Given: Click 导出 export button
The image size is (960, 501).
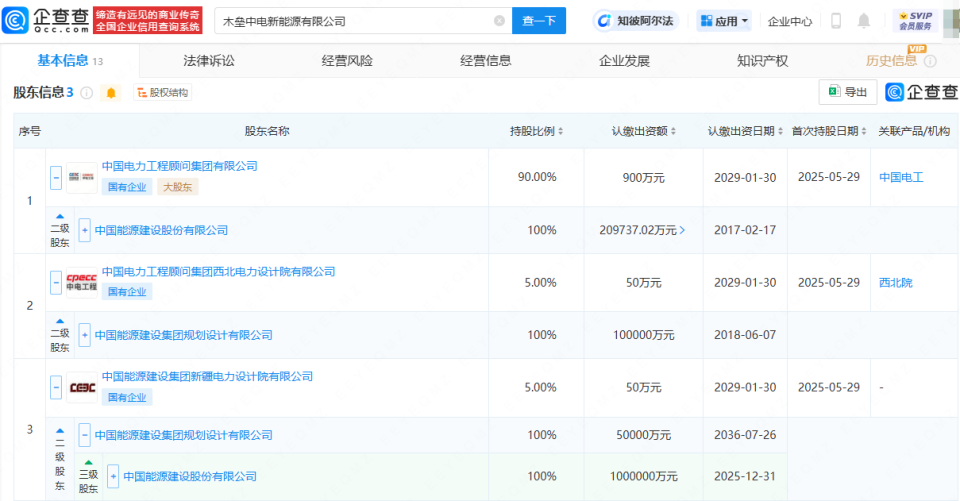Looking at the screenshot, I should (848, 92).
